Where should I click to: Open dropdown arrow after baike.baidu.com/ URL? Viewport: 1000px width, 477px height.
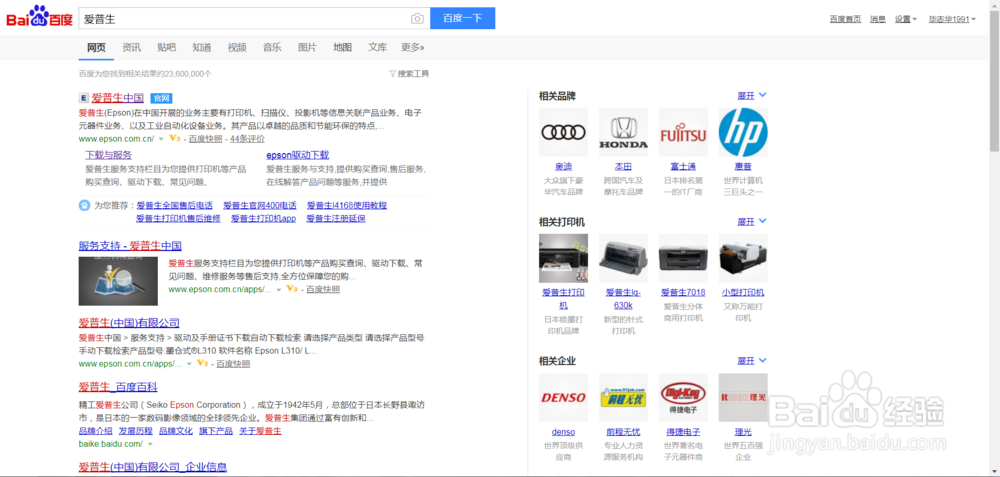[x=150, y=444]
